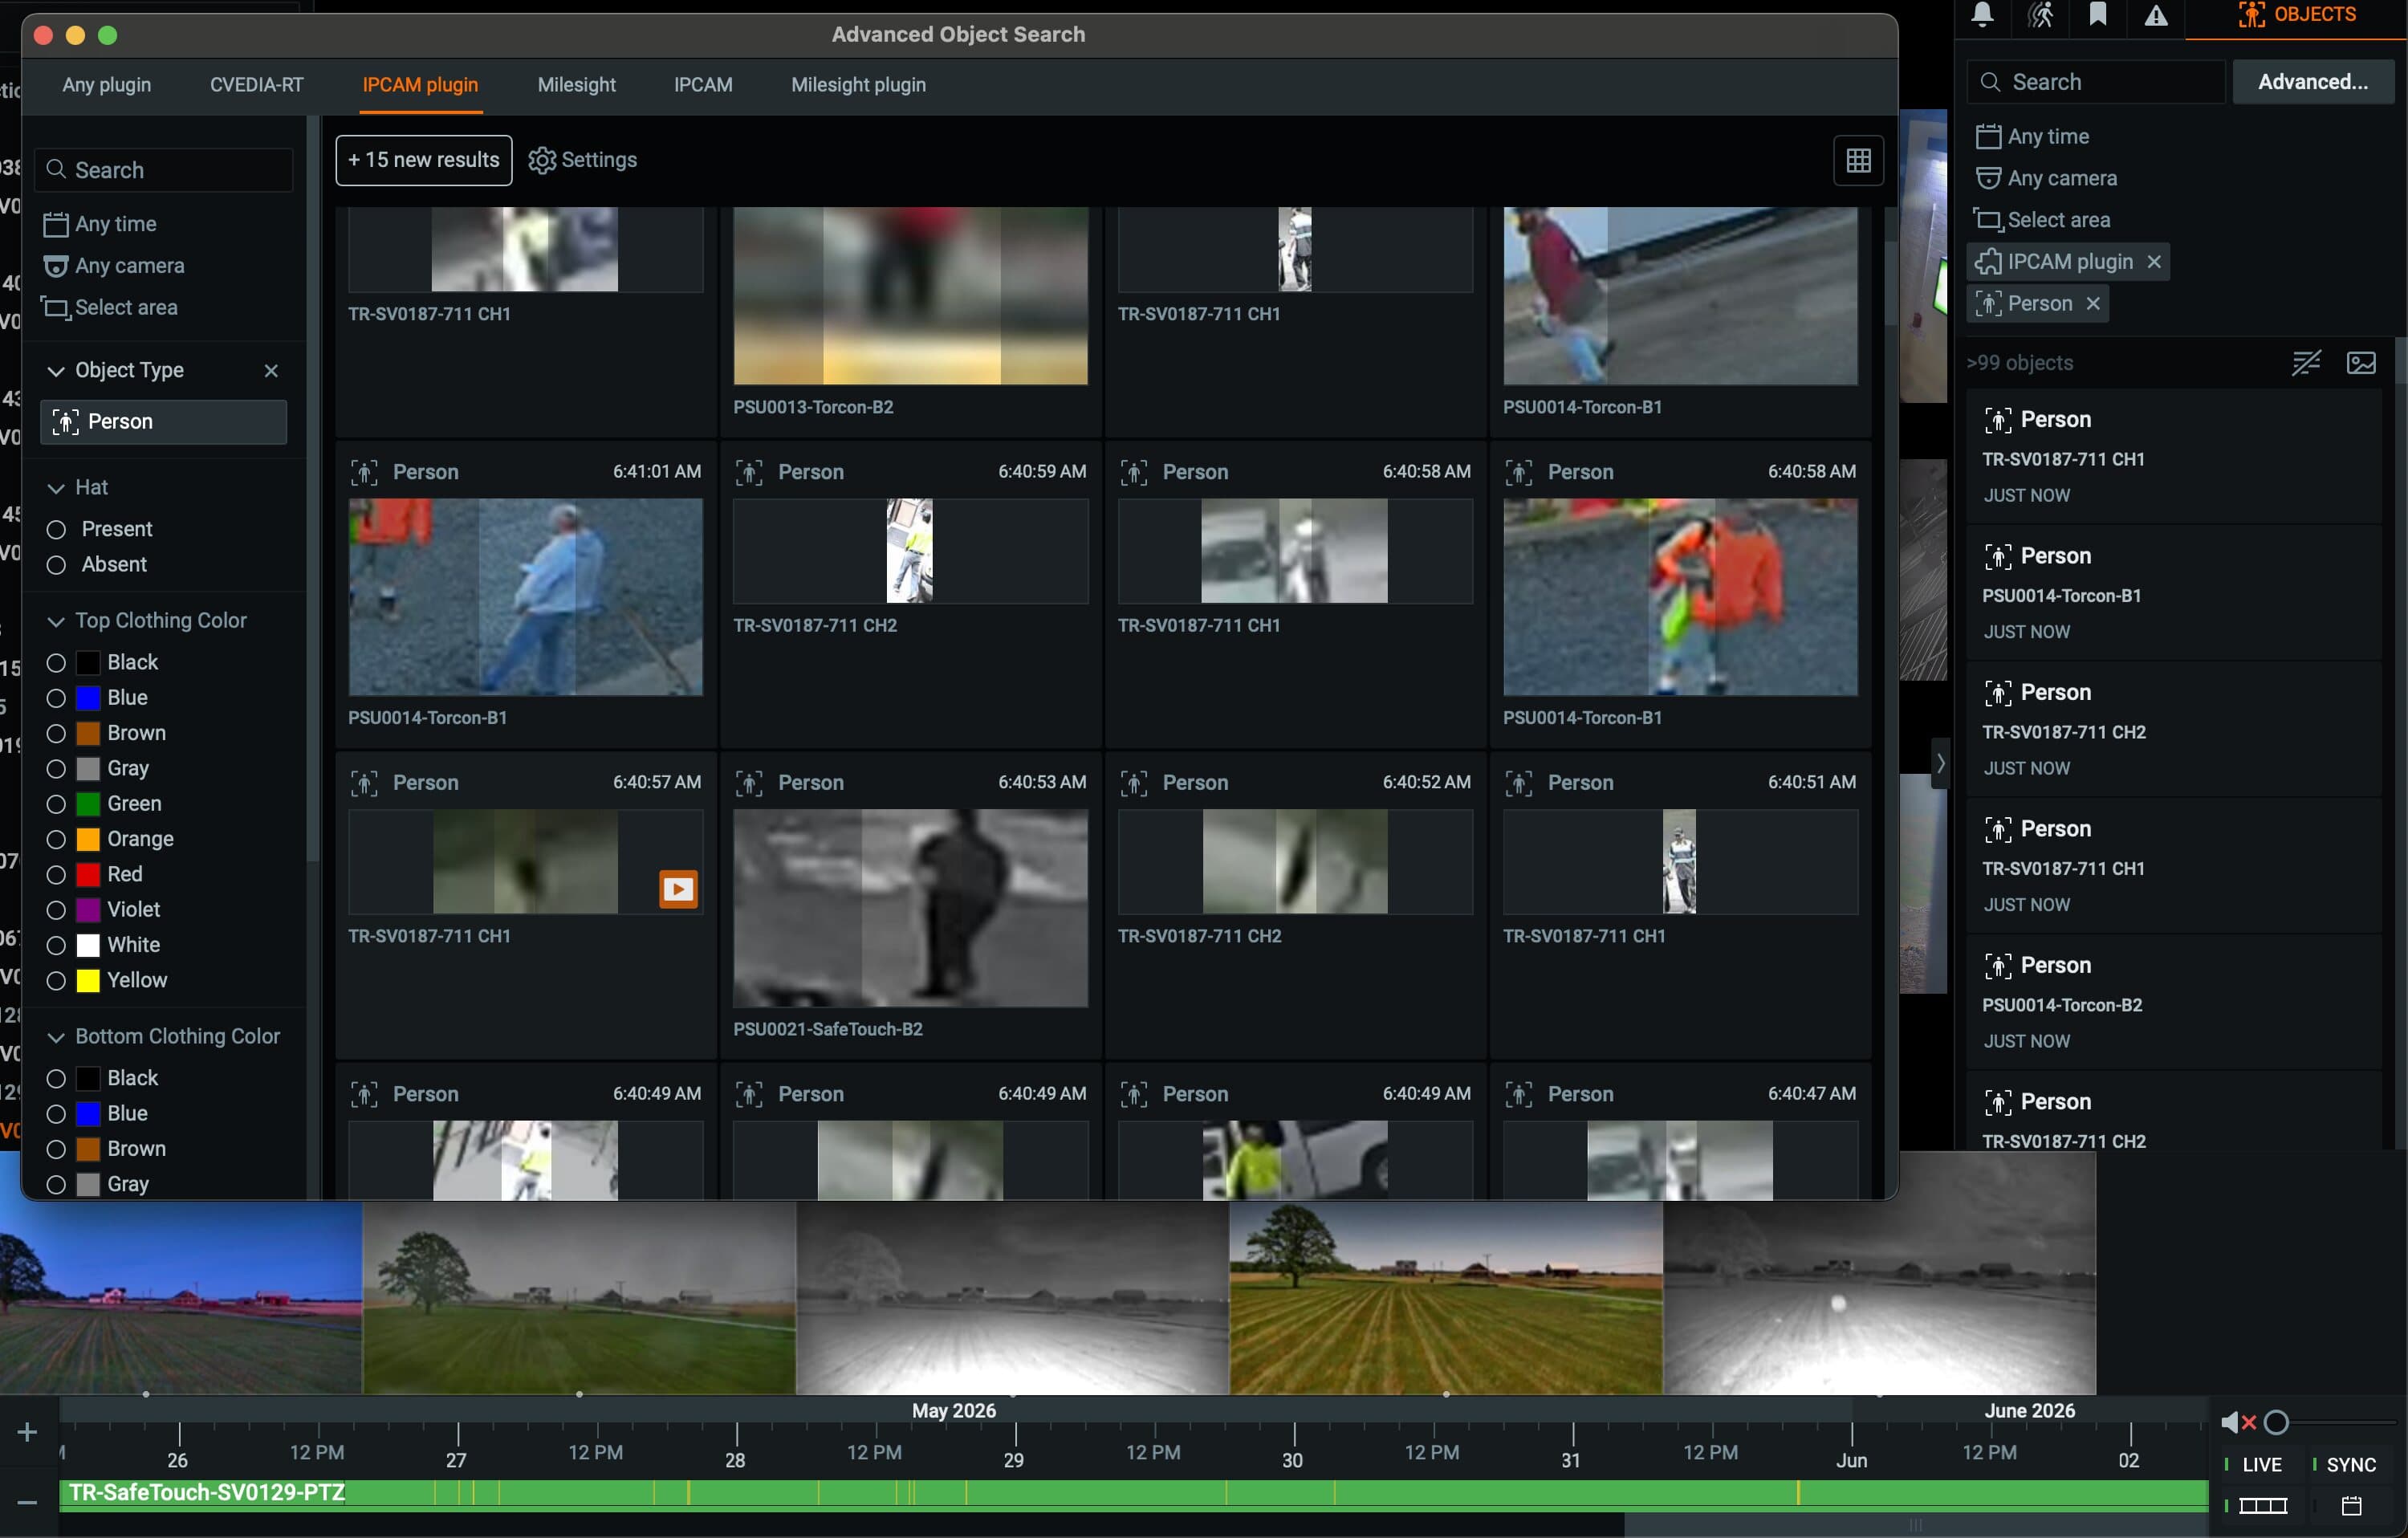The width and height of the screenshot is (2408, 1538).
Task: Select top clothing color Red
Action: 57,875
